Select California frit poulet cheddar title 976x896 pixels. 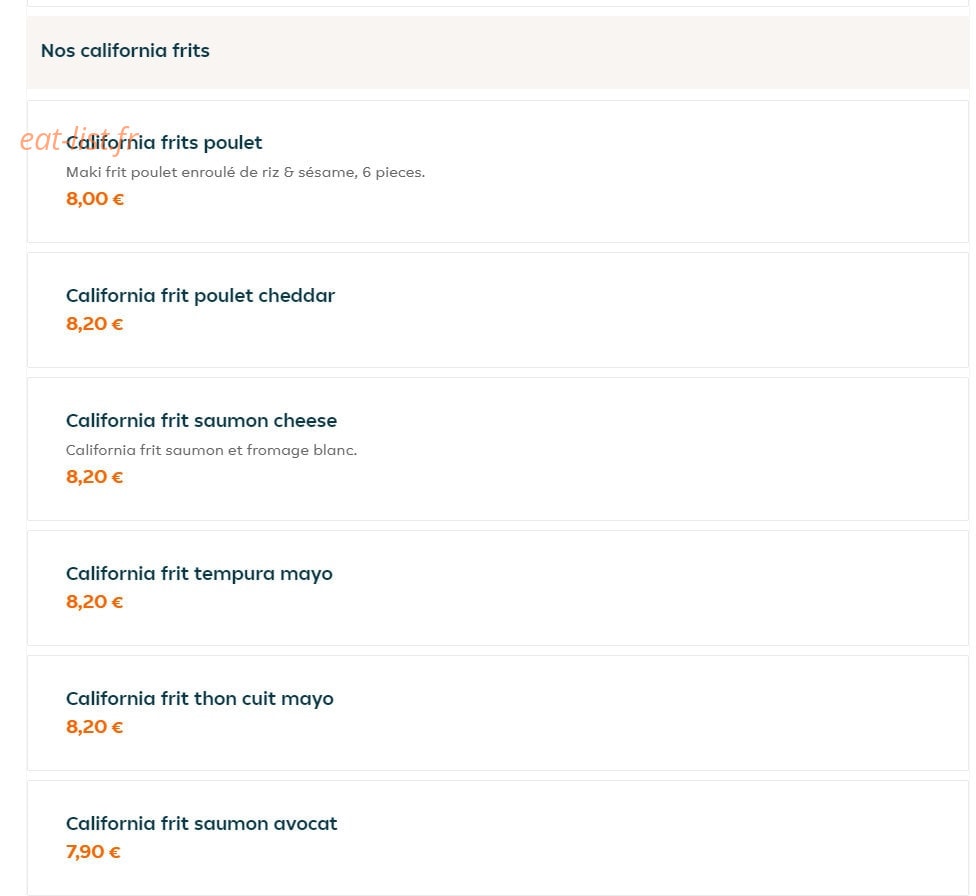[x=200, y=295]
